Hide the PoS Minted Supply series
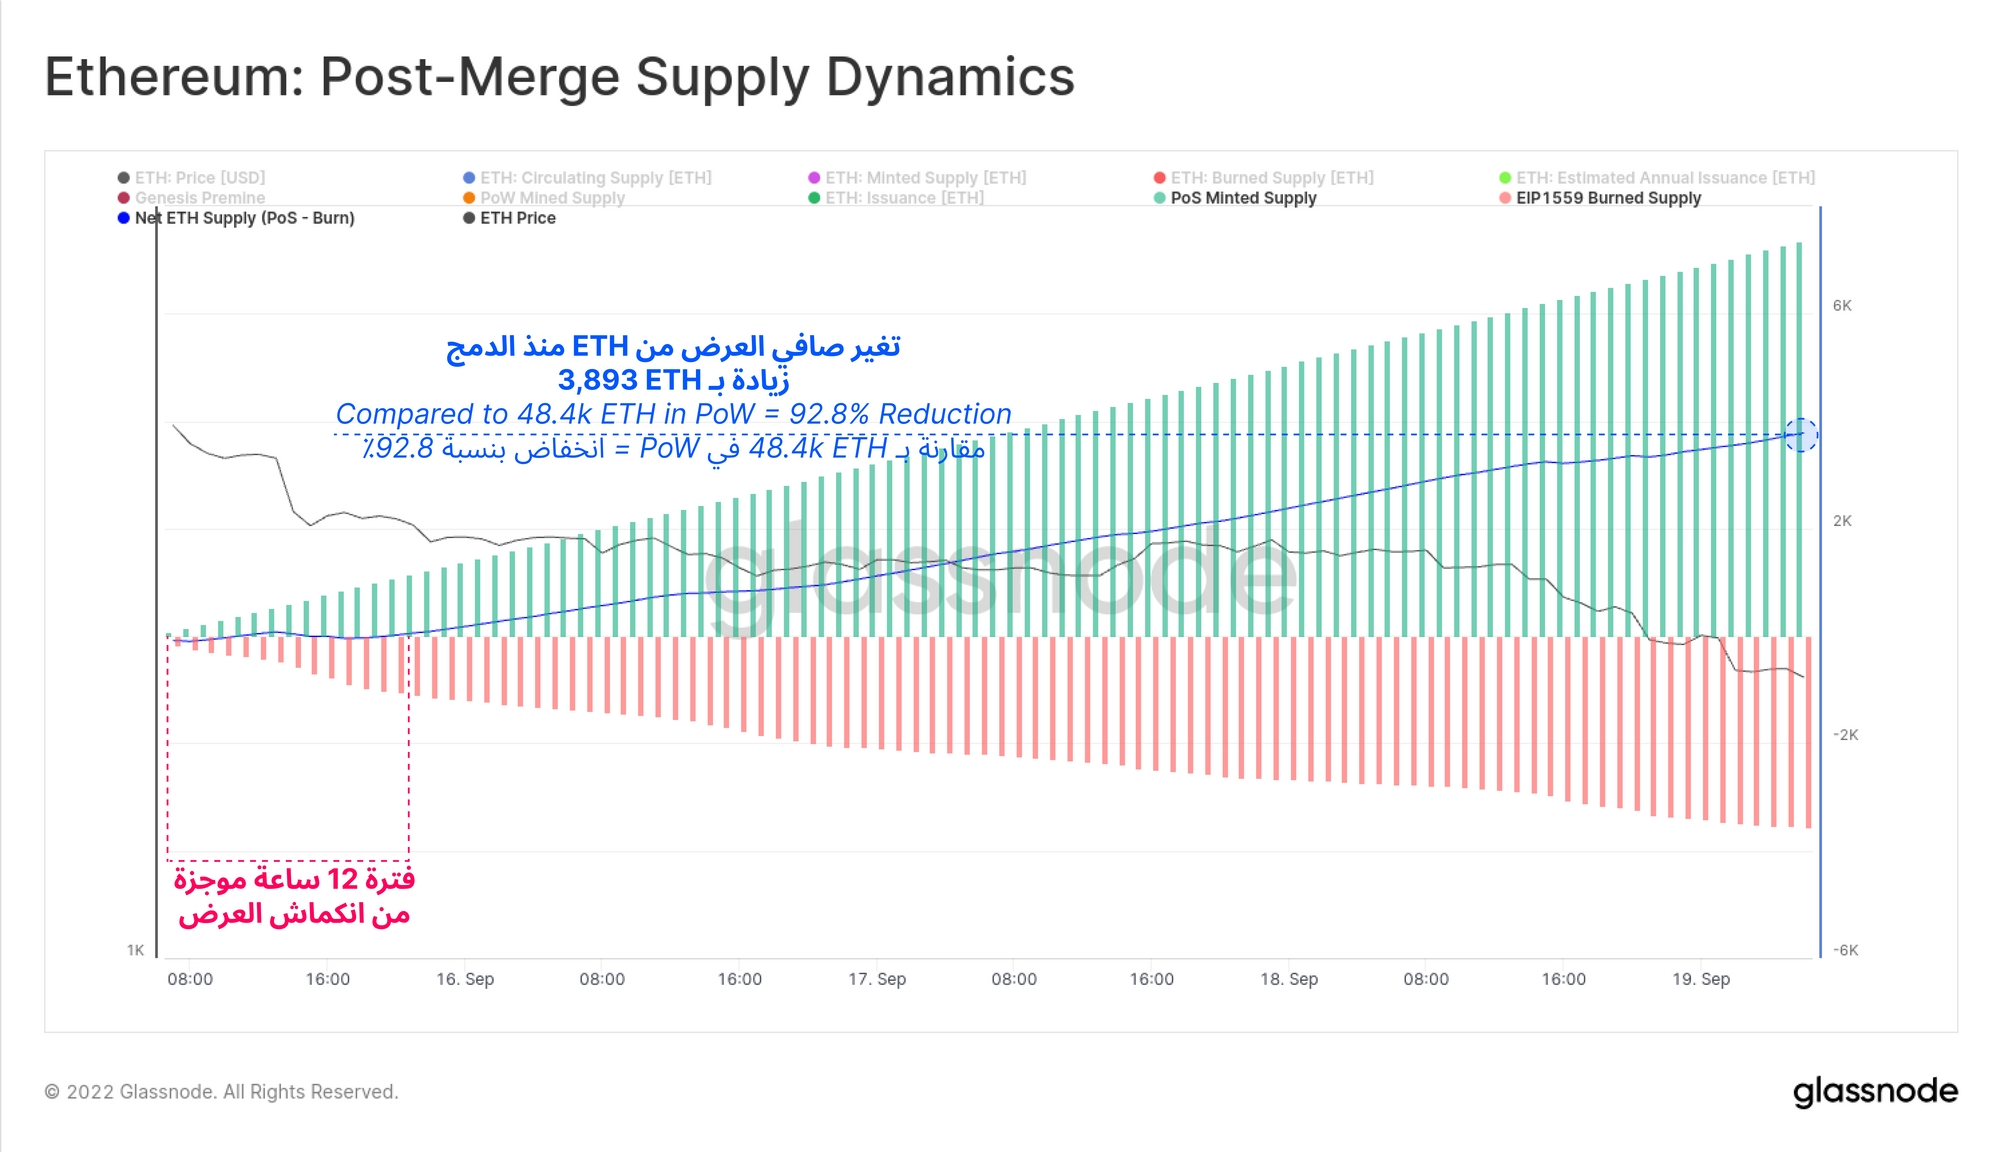Image resolution: width=2000 pixels, height=1152 pixels. [x=1243, y=198]
